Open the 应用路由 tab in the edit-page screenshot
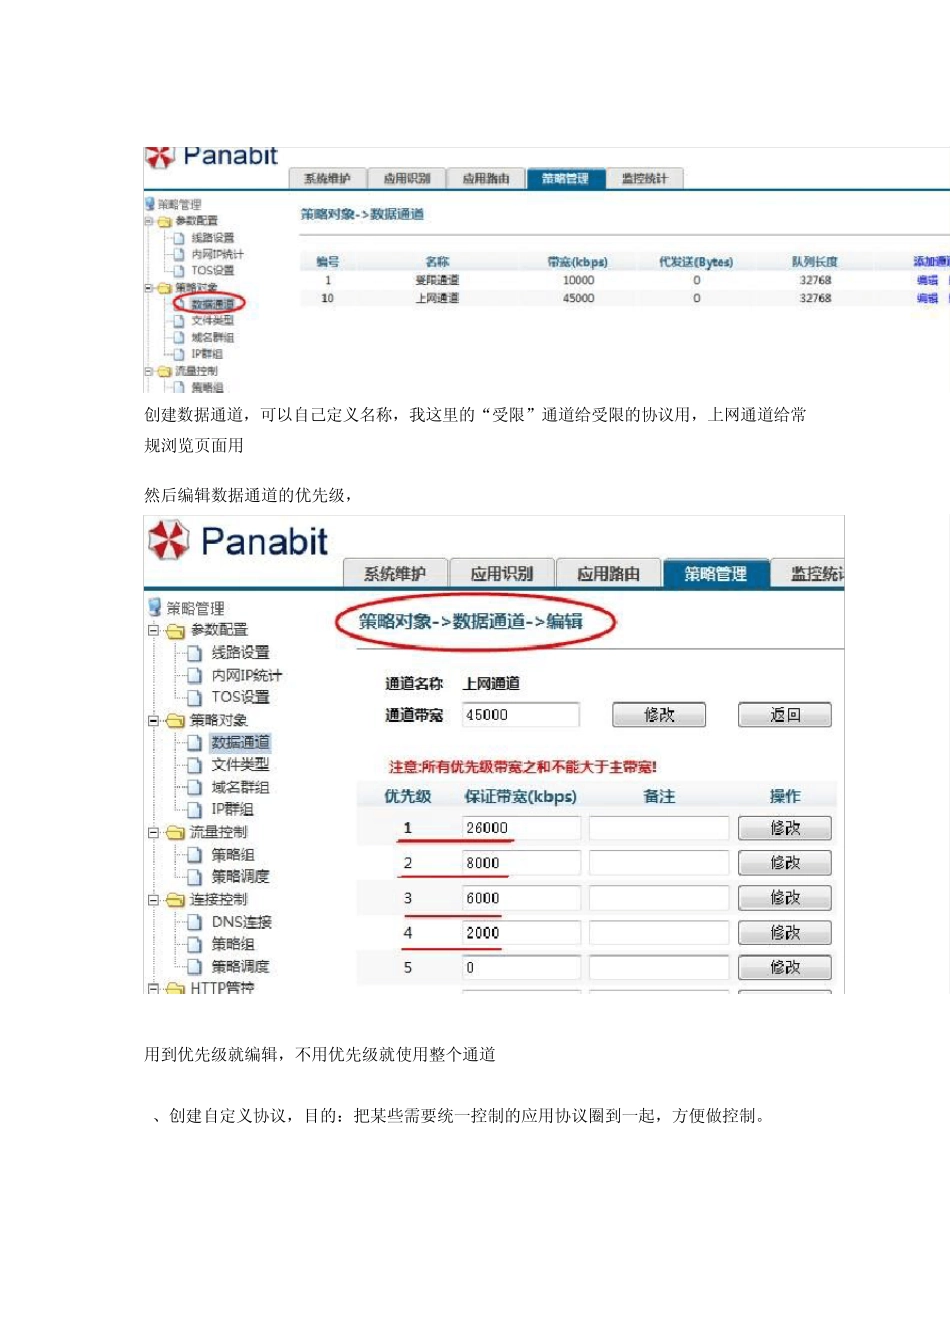The width and height of the screenshot is (950, 1344). (608, 574)
